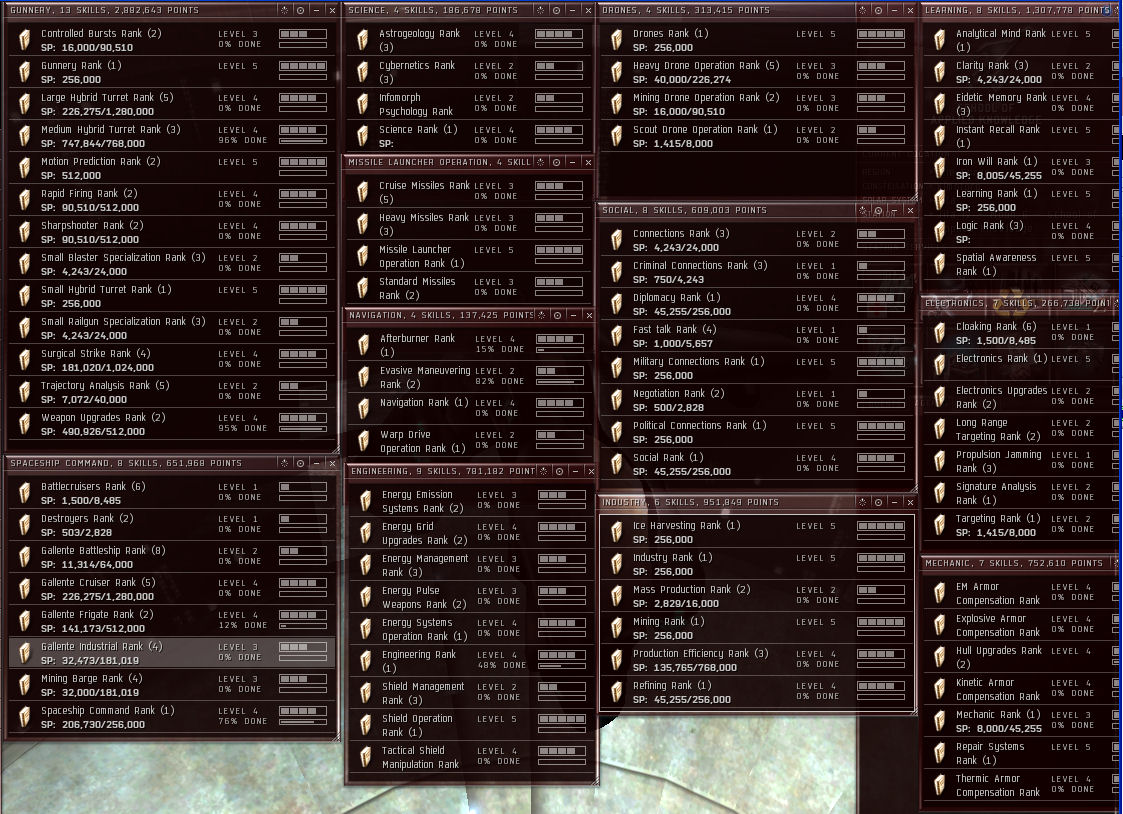The image size is (1123, 814).
Task: Minimize the Industry skills window
Action: tap(894, 502)
